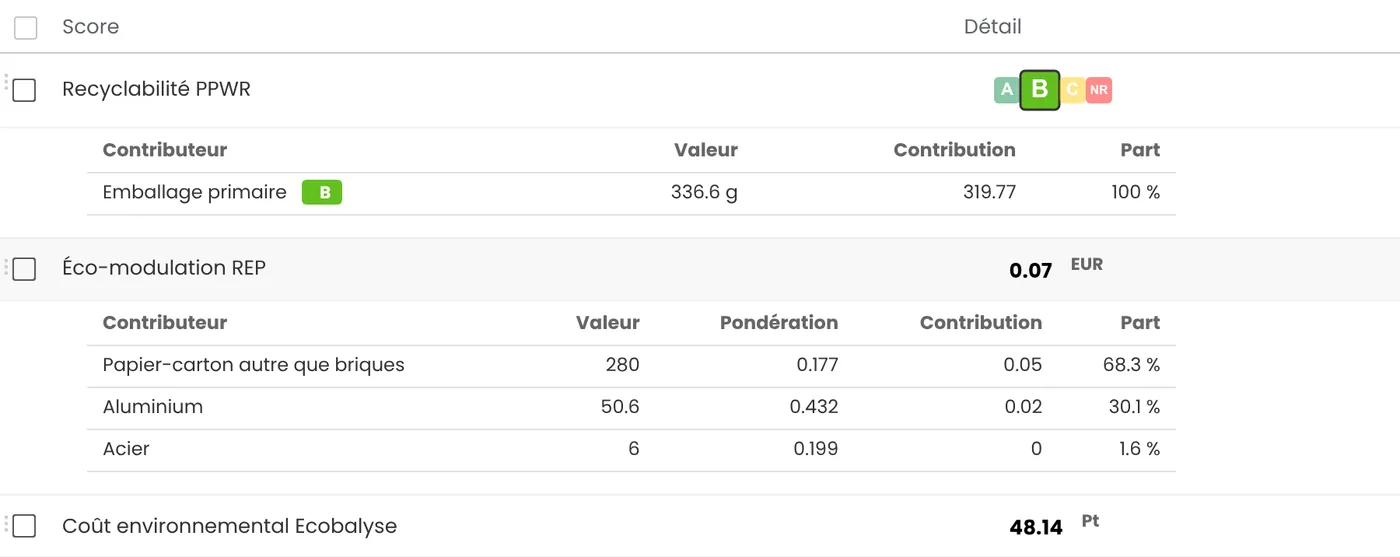Click the drag handle beside Éco-modulation REP
This screenshot has width=1400, height=557.
6,267
